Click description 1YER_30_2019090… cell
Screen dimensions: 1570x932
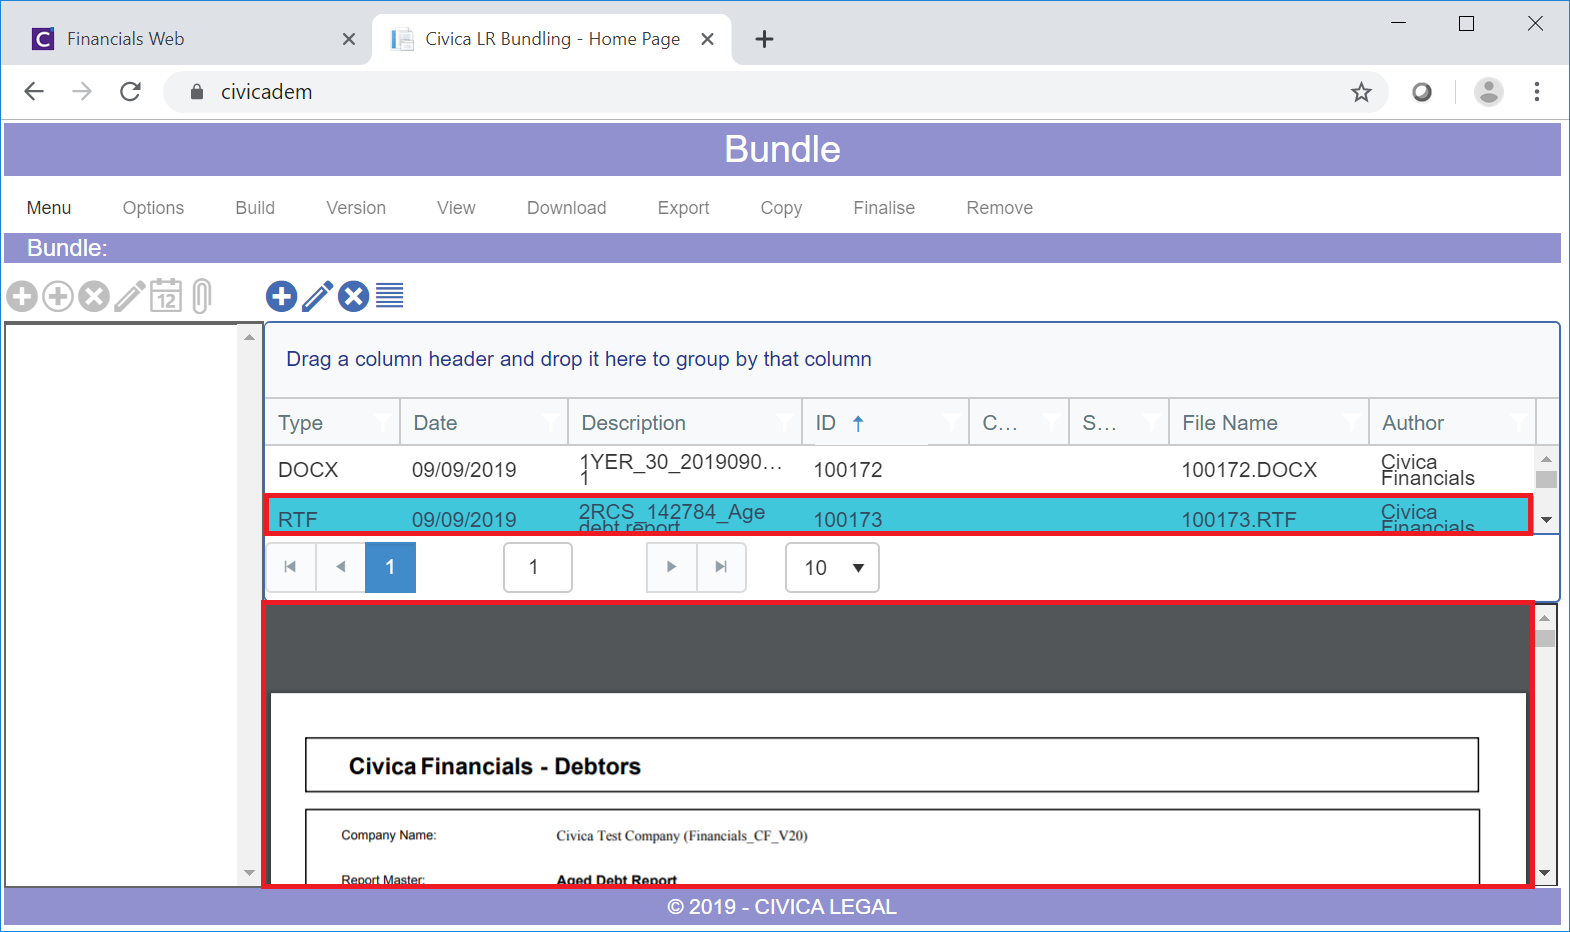click(681, 468)
